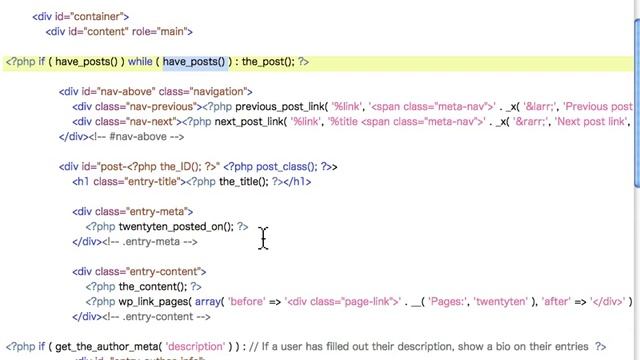Click 'the_content();' function call

coord(153,287)
